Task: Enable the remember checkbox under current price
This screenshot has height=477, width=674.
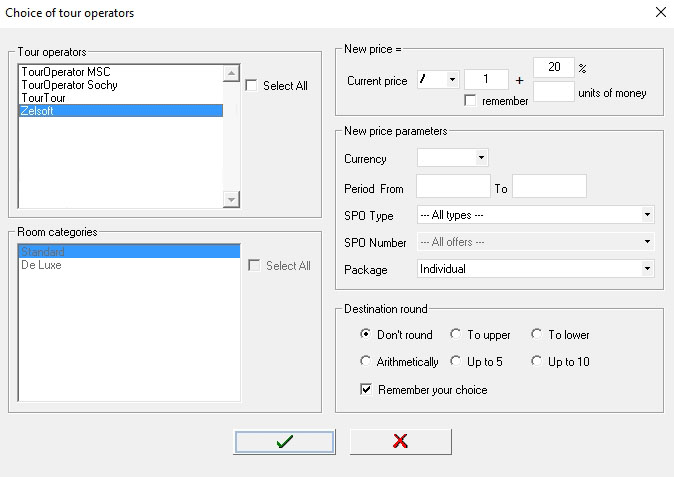Action: pyautogui.click(x=470, y=101)
